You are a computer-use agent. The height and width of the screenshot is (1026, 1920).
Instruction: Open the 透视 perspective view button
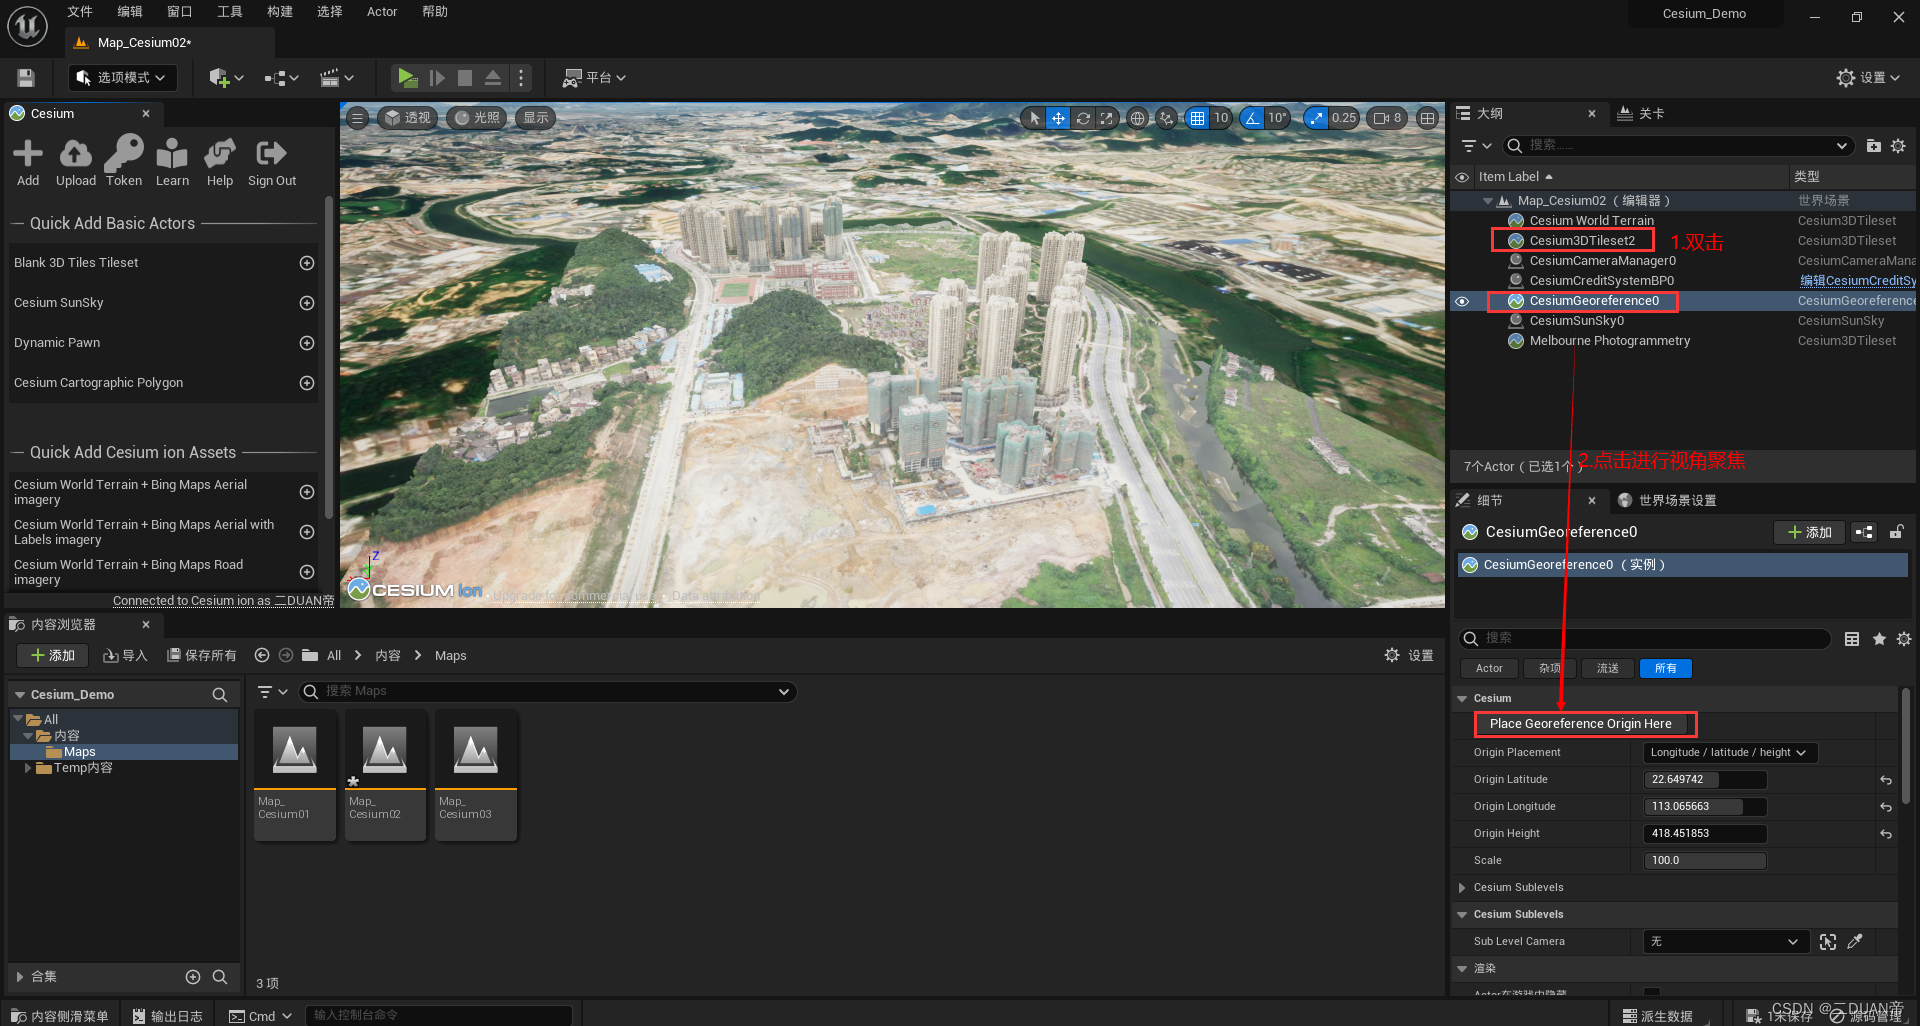point(407,118)
